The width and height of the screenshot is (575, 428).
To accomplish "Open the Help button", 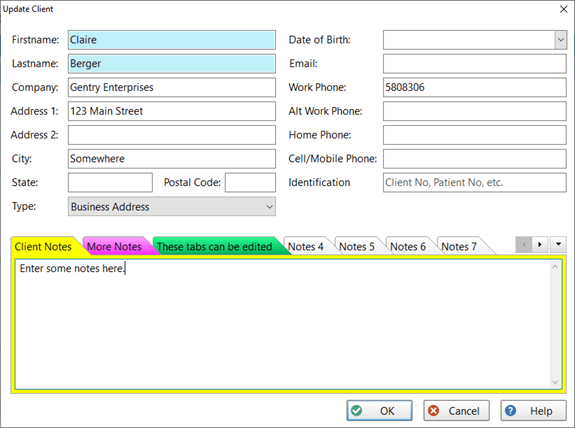I will click(534, 410).
